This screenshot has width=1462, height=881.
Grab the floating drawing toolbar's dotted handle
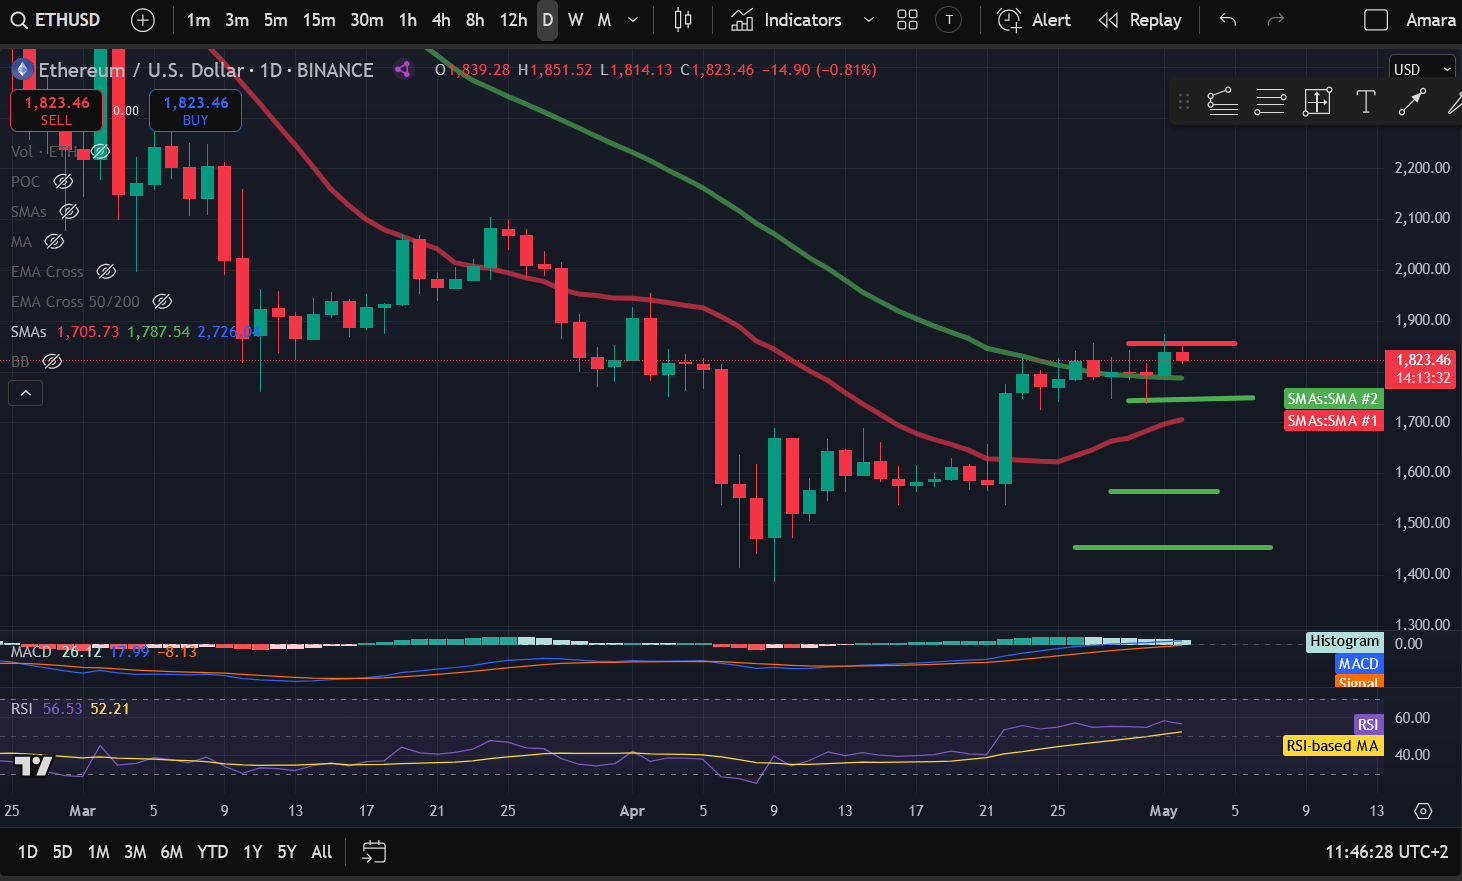pyautogui.click(x=1184, y=102)
